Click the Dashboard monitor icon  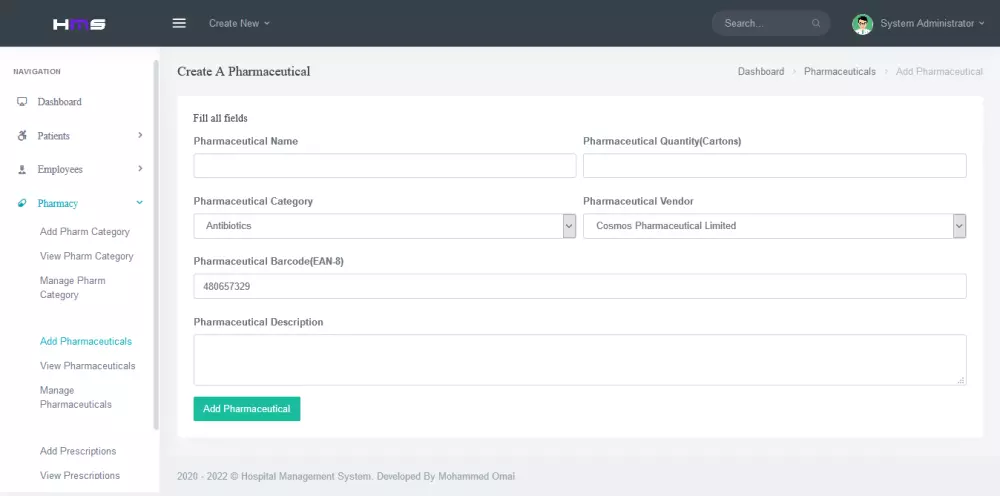pyautogui.click(x=22, y=102)
